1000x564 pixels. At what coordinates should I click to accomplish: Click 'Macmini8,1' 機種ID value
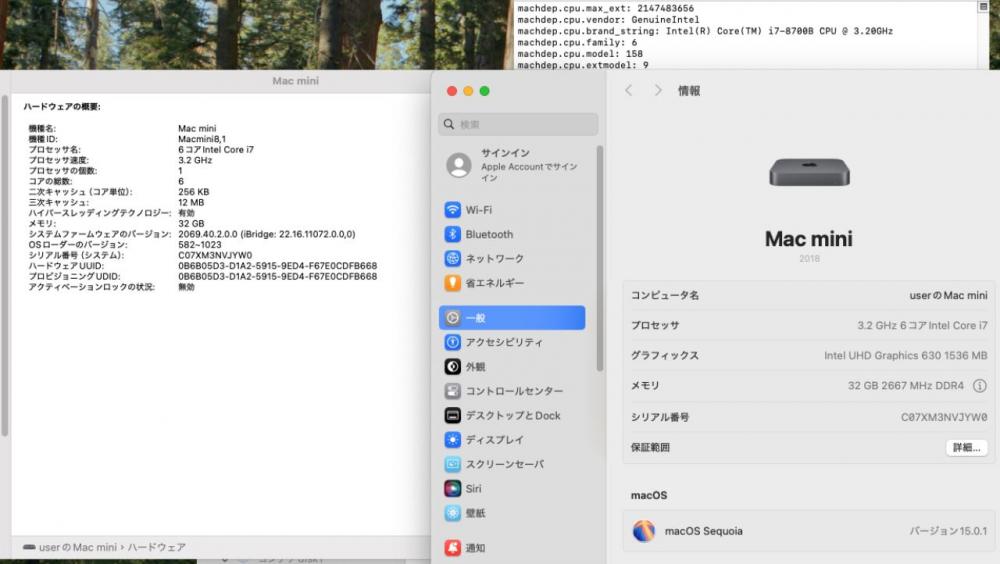coord(202,138)
